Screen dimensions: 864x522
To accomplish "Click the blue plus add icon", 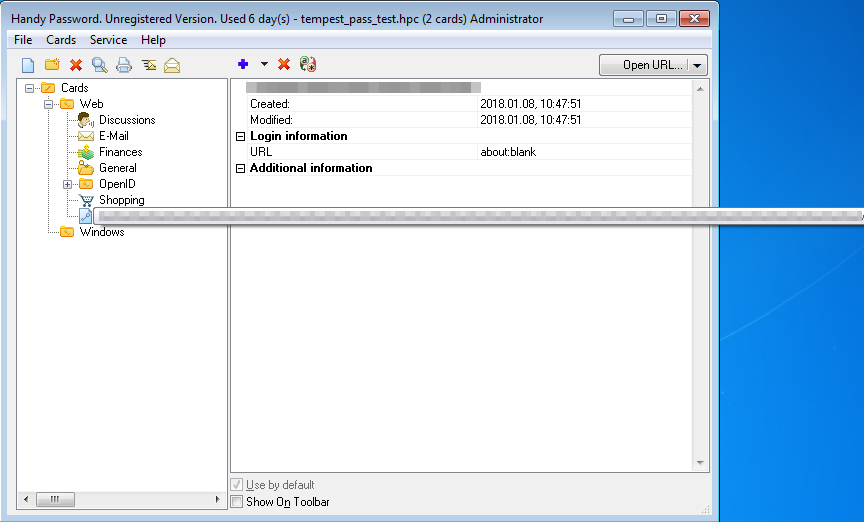I will tap(243, 64).
